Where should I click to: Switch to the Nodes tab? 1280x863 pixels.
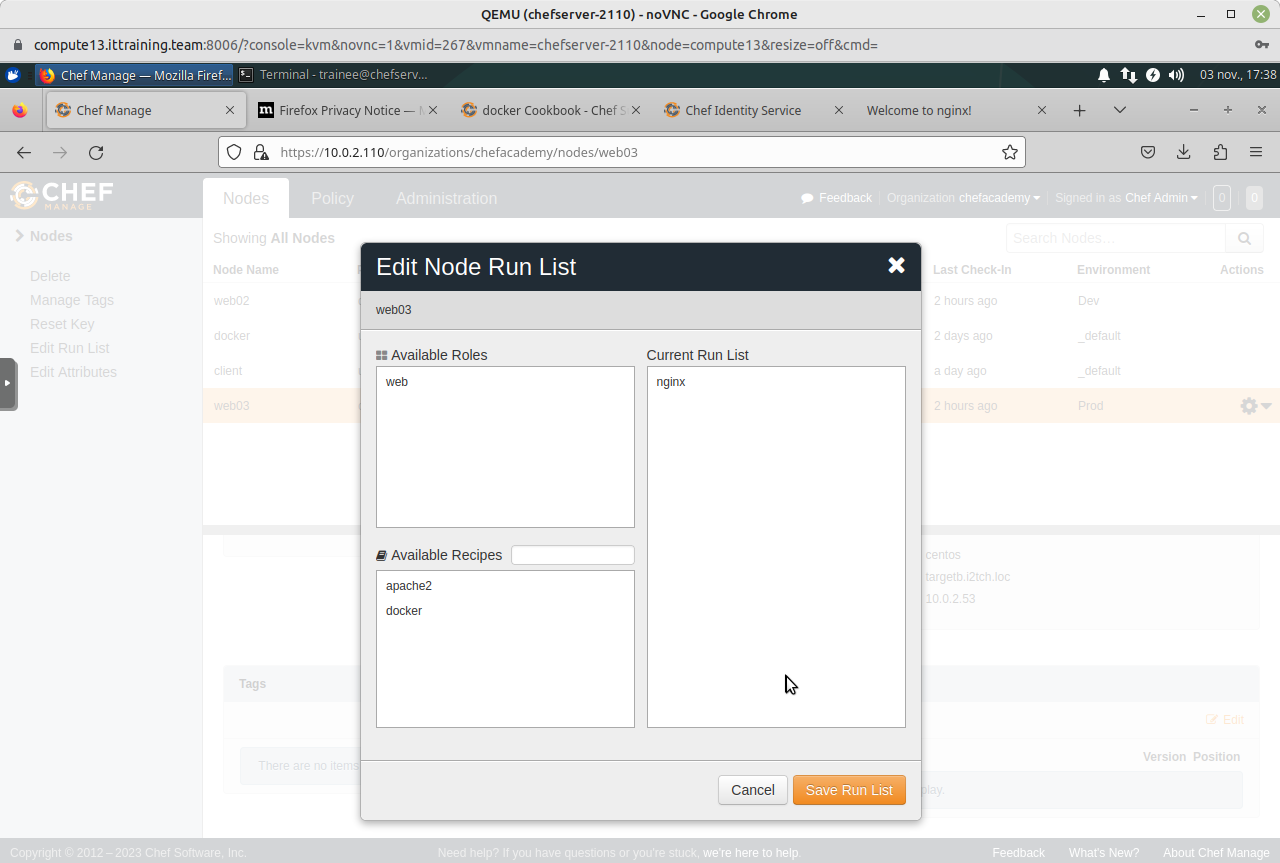pos(246,198)
